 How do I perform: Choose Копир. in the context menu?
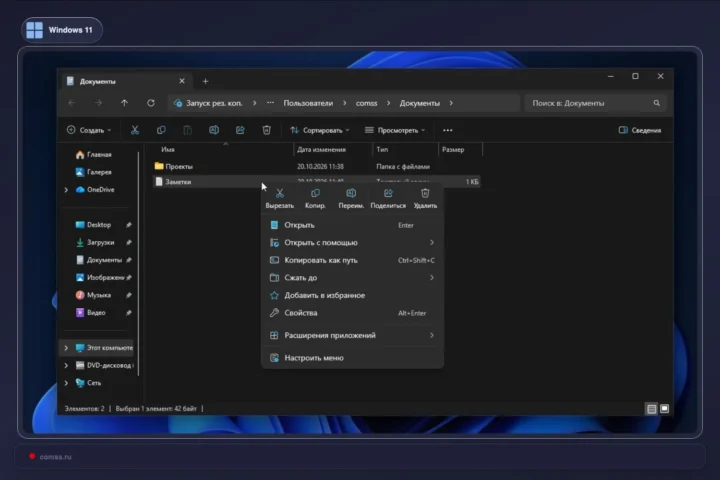coord(315,198)
